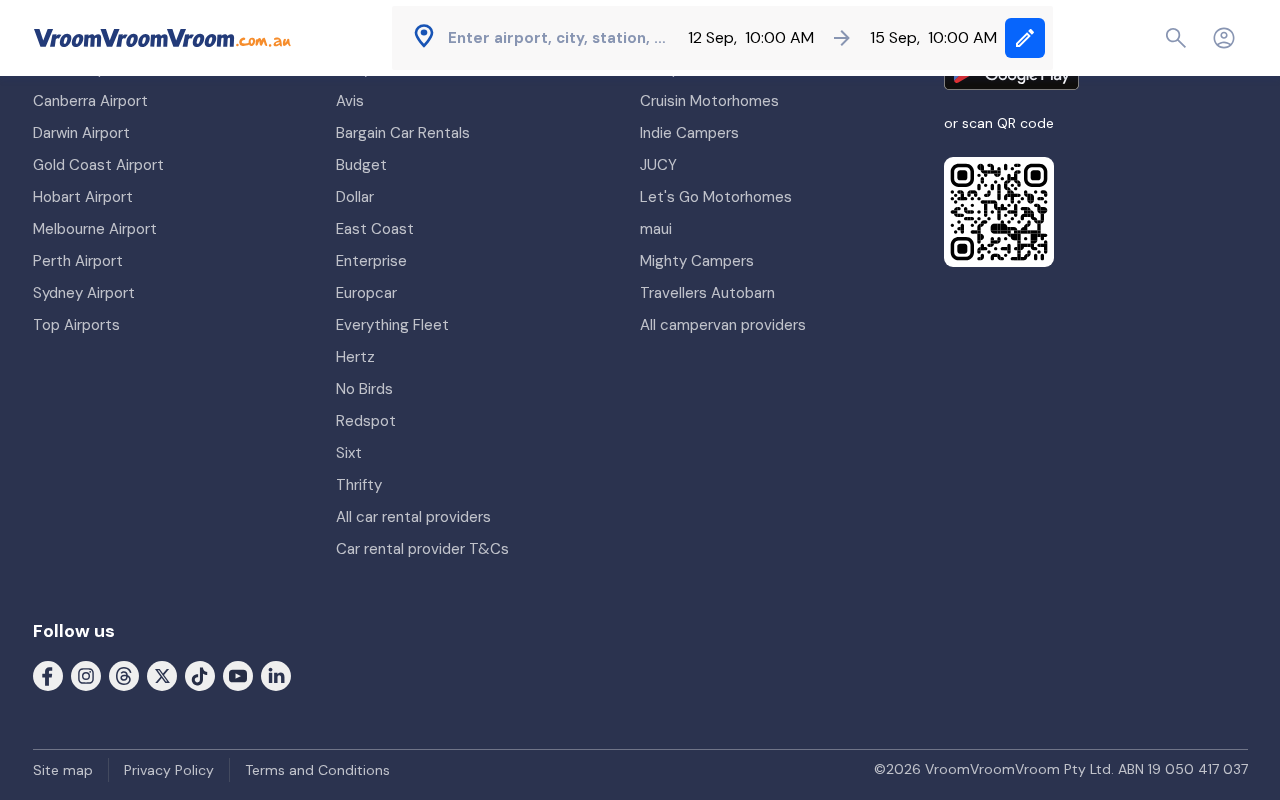The width and height of the screenshot is (1280, 800).
Task: Select the 15 Sep return date
Action: pyautogui.click(x=895, y=38)
